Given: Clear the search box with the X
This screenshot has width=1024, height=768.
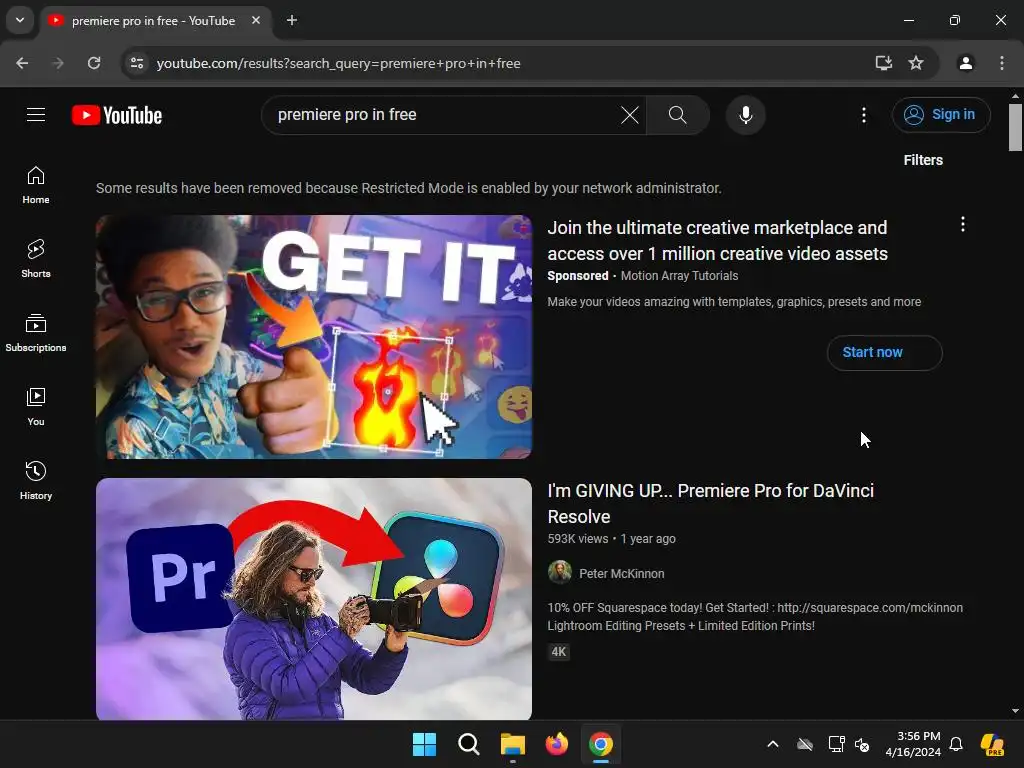Looking at the screenshot, I should click(x=630, y=115).
